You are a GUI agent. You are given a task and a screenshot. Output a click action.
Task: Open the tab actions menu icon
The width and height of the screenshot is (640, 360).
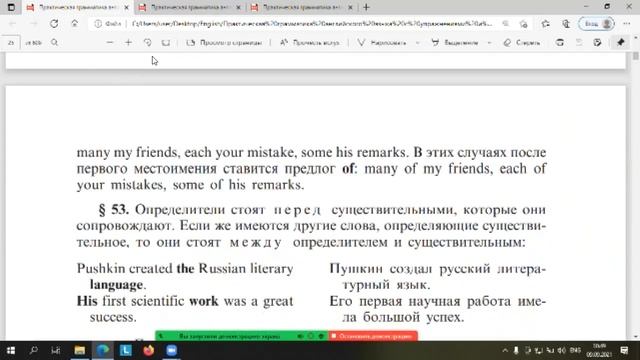(11, 7)
